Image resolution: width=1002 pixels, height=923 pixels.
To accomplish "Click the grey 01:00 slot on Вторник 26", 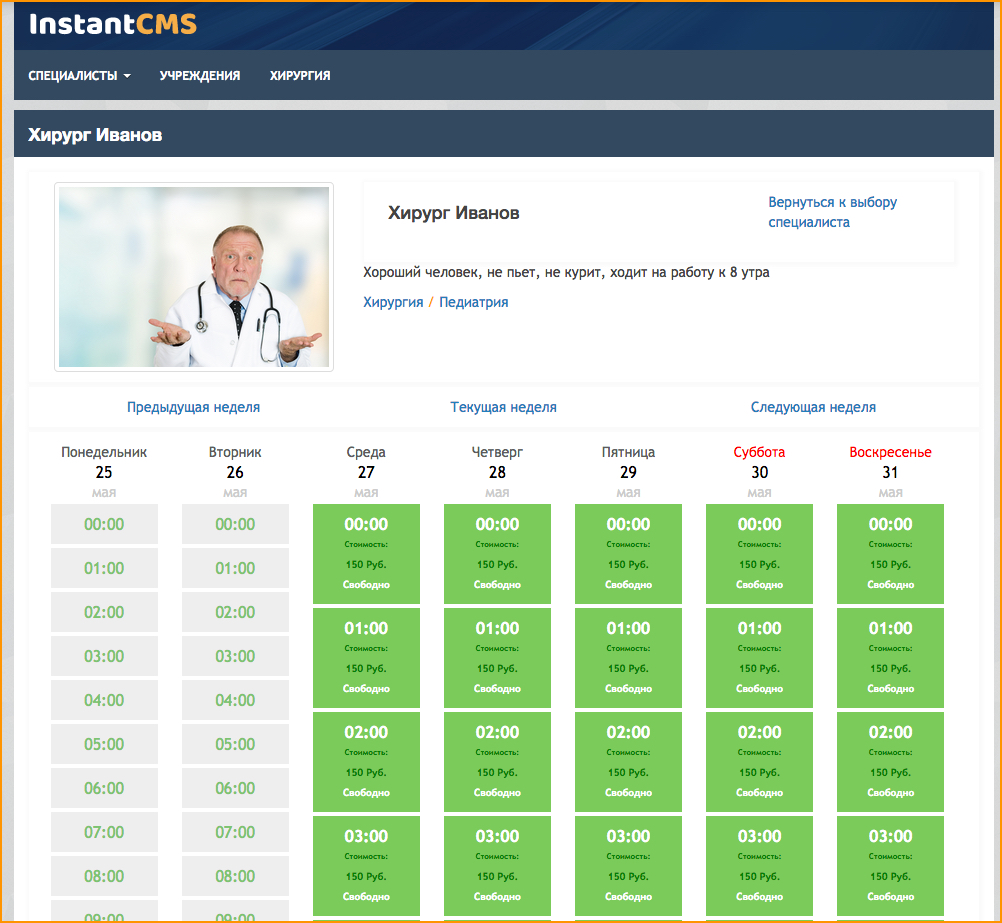I will [235, 568].
